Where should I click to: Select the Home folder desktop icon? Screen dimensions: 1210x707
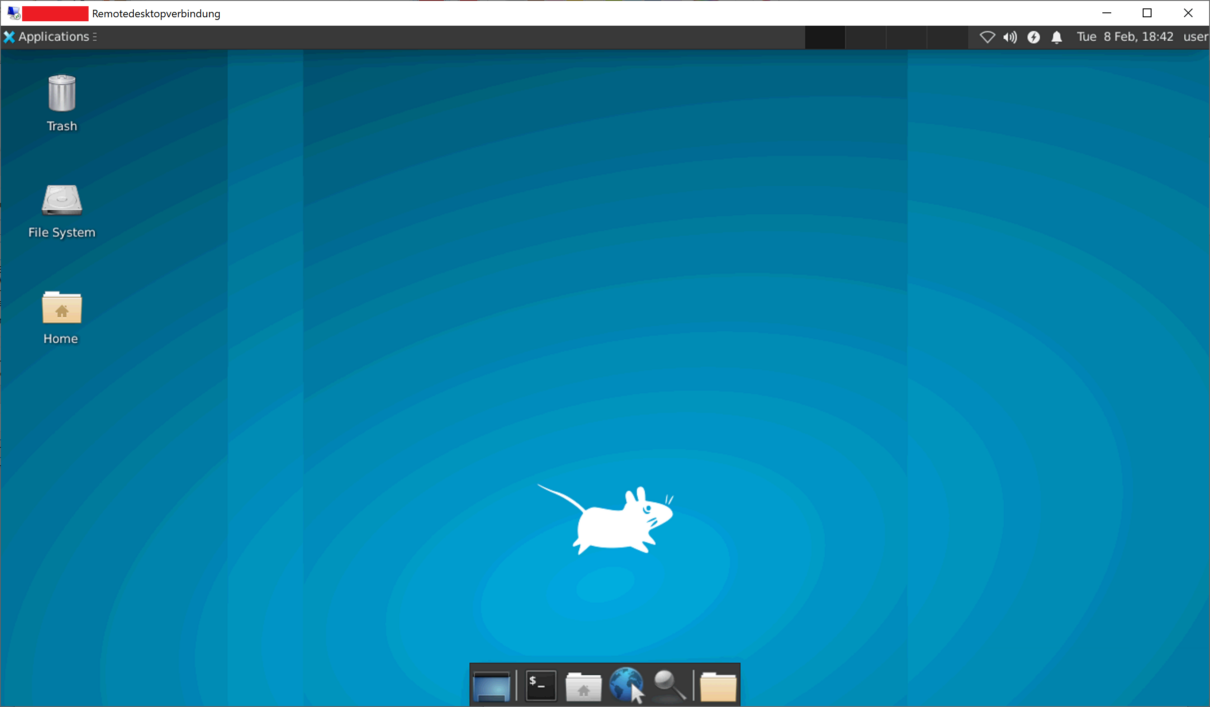click(x=62, y=307)
